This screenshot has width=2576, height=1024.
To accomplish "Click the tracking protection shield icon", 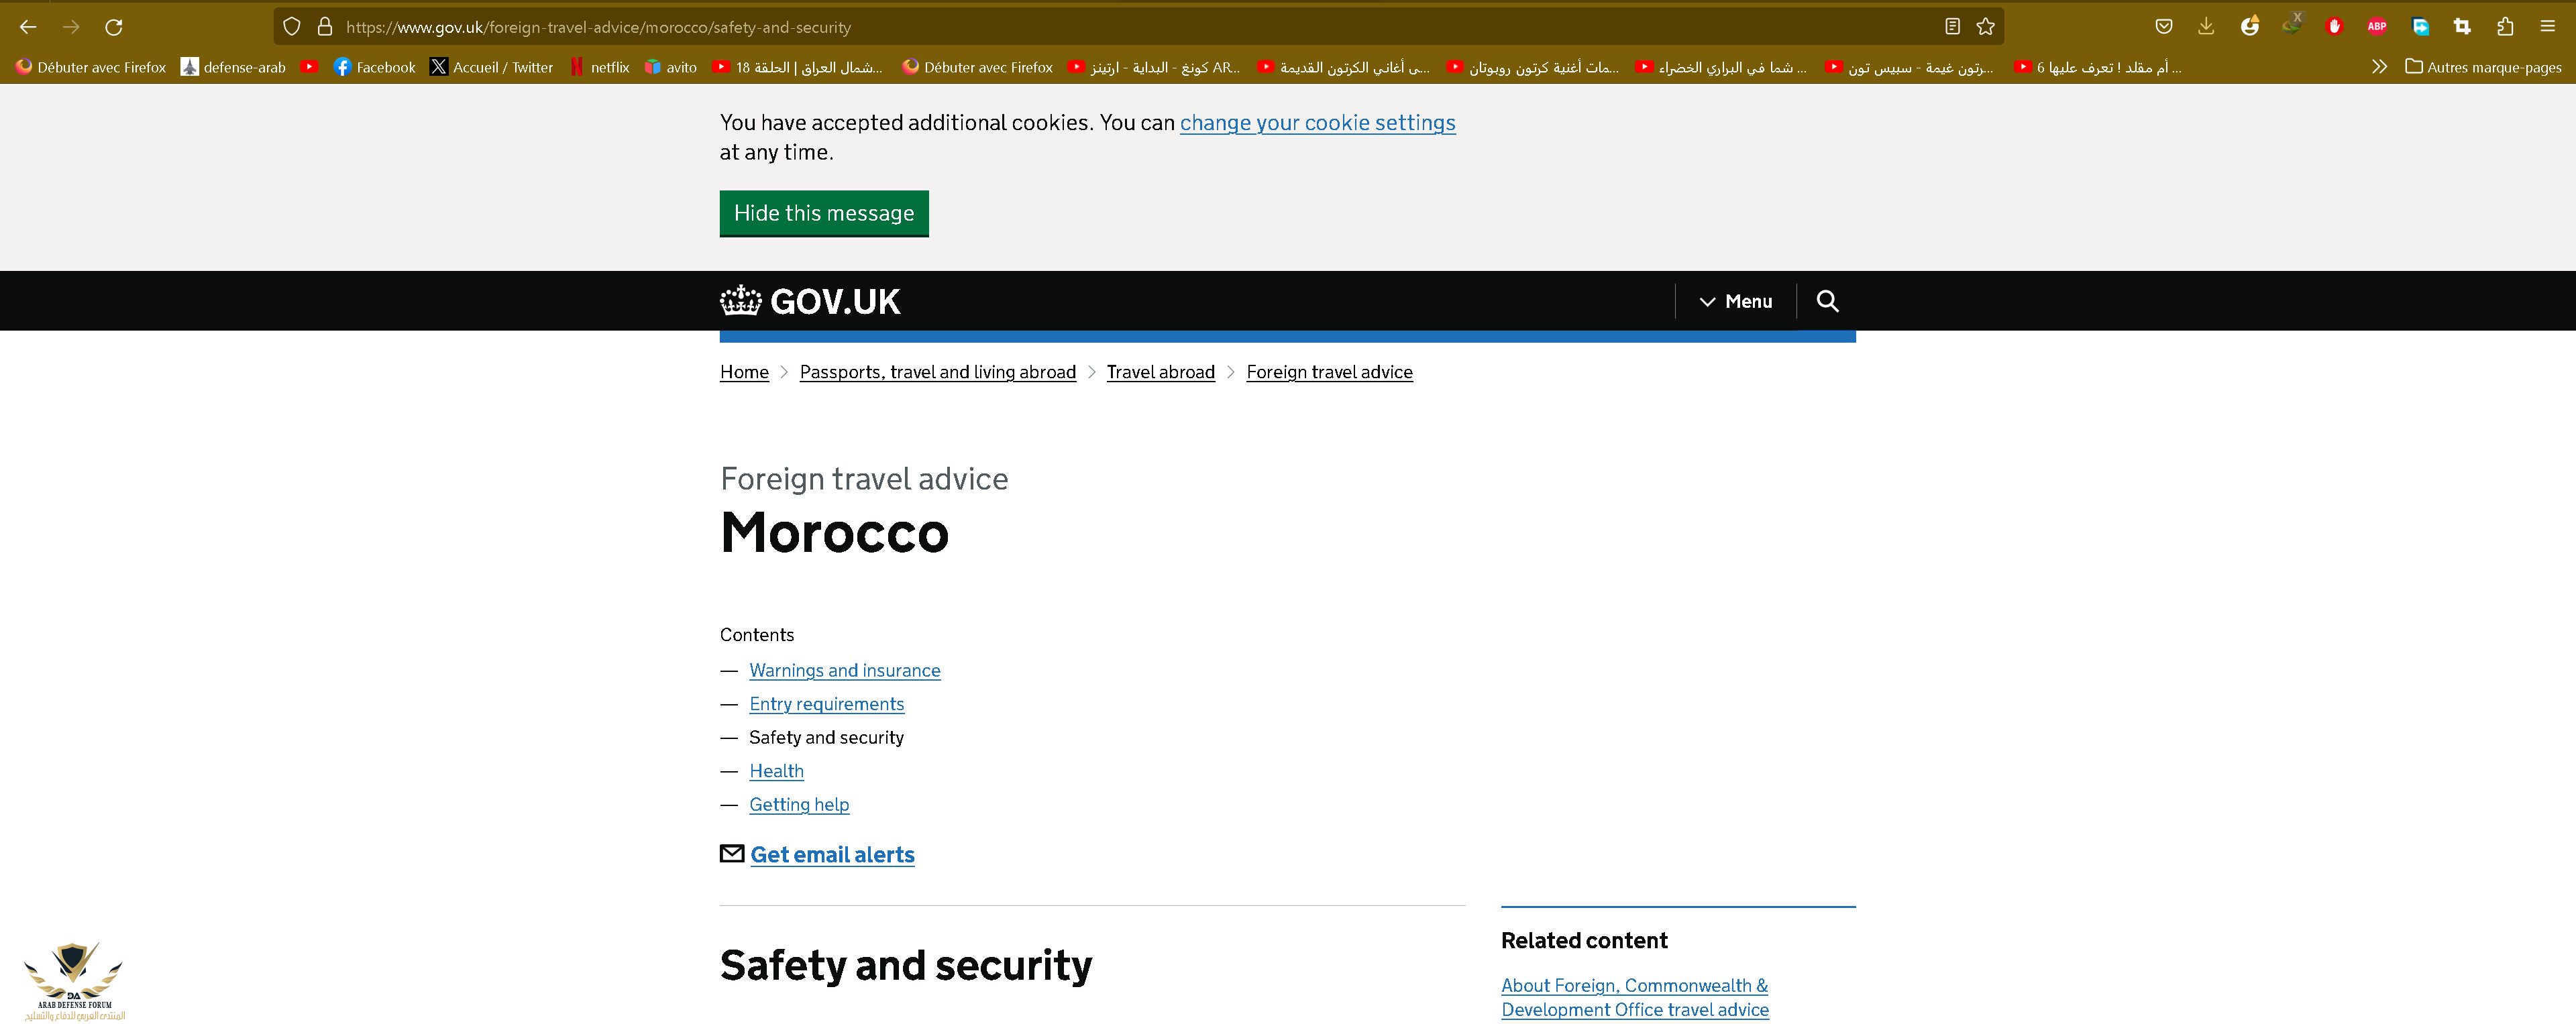I will tap(291, 27).
